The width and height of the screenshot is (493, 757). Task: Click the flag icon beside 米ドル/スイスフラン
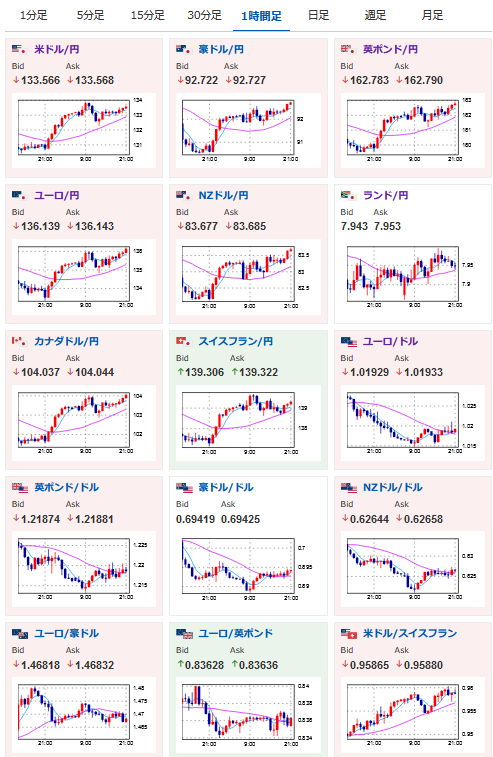[349, 633]
